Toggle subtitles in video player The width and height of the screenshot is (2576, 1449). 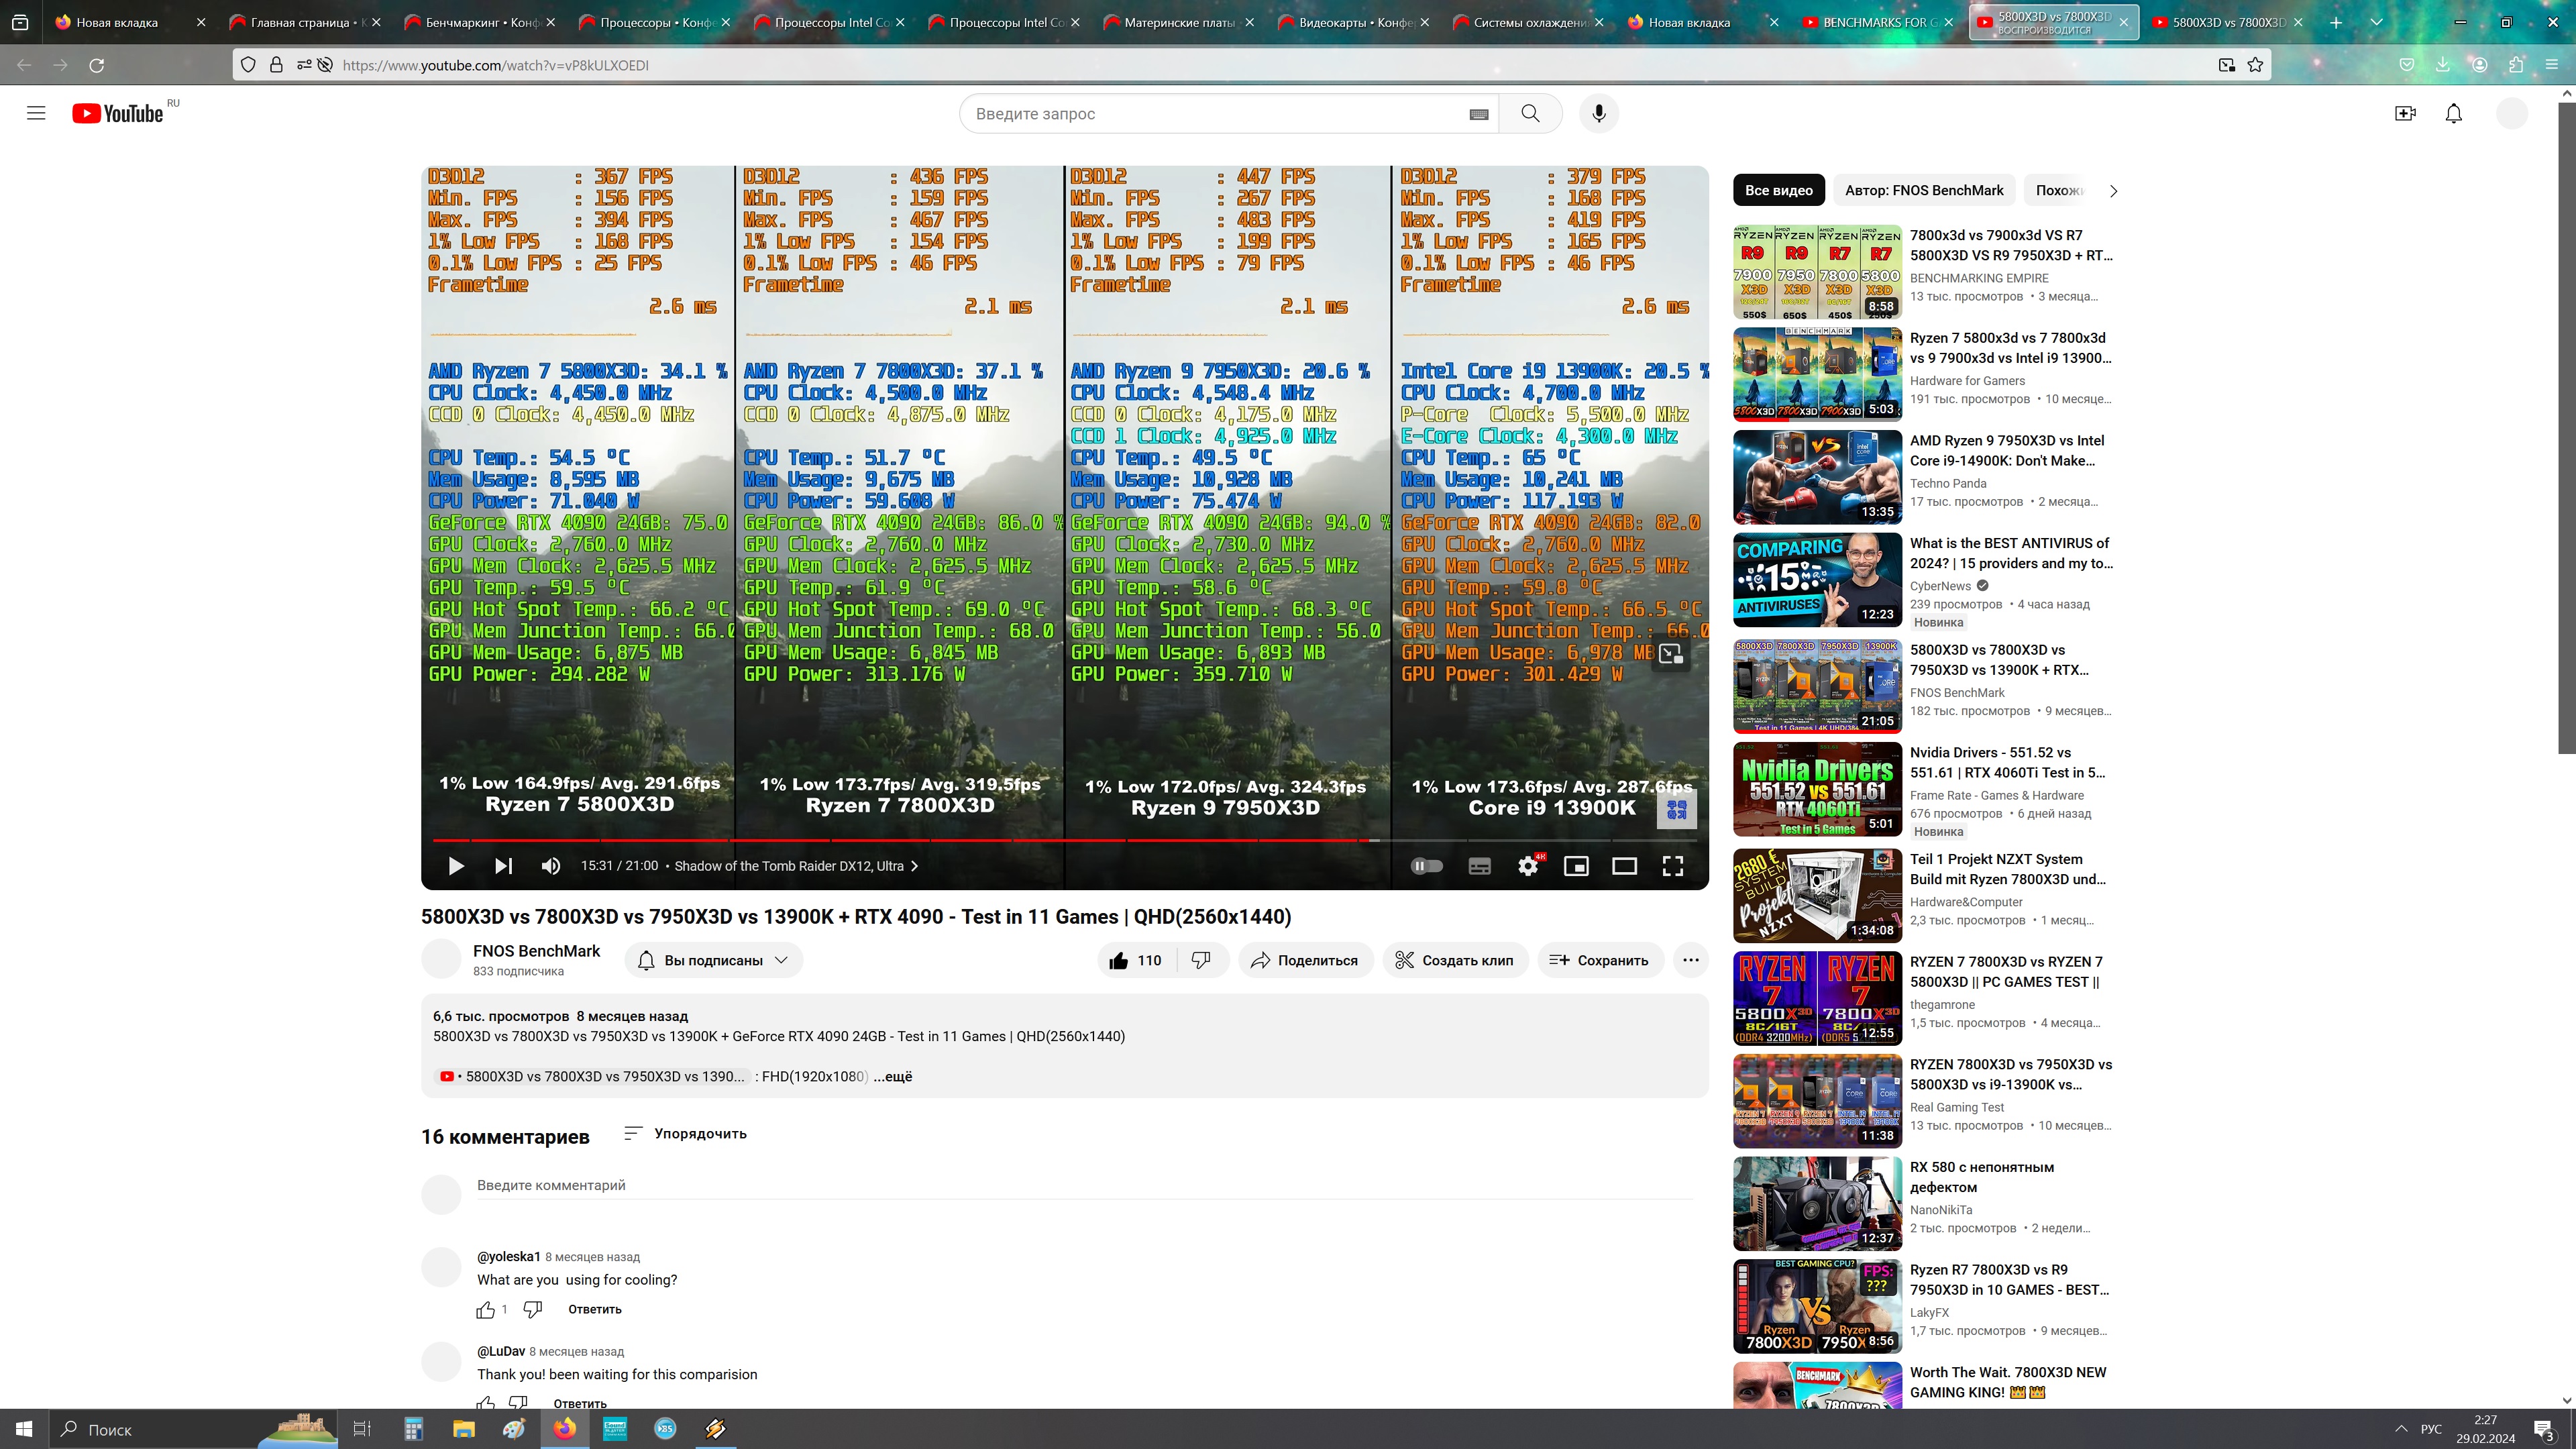coord(1479,866)
